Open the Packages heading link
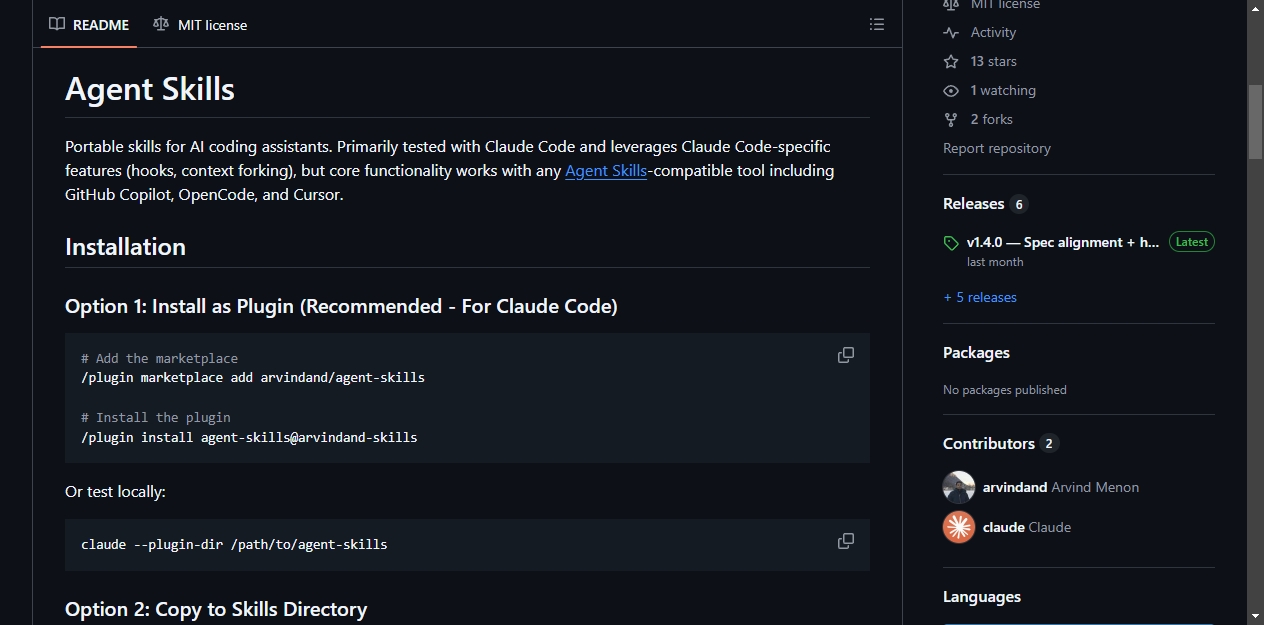The width and height of the screenshot is (1264, 625). pos(976,353)
